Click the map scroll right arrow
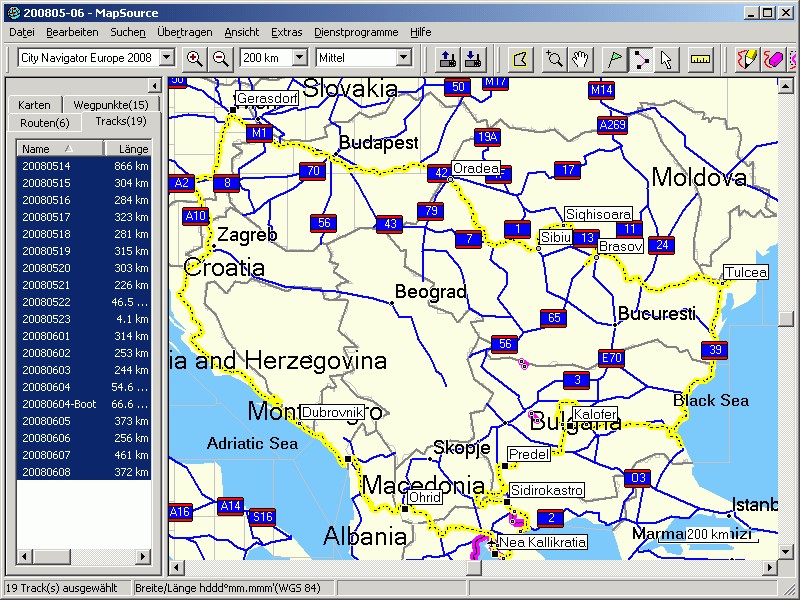This screenshot has height=600, width=800. tap(770, 567)
